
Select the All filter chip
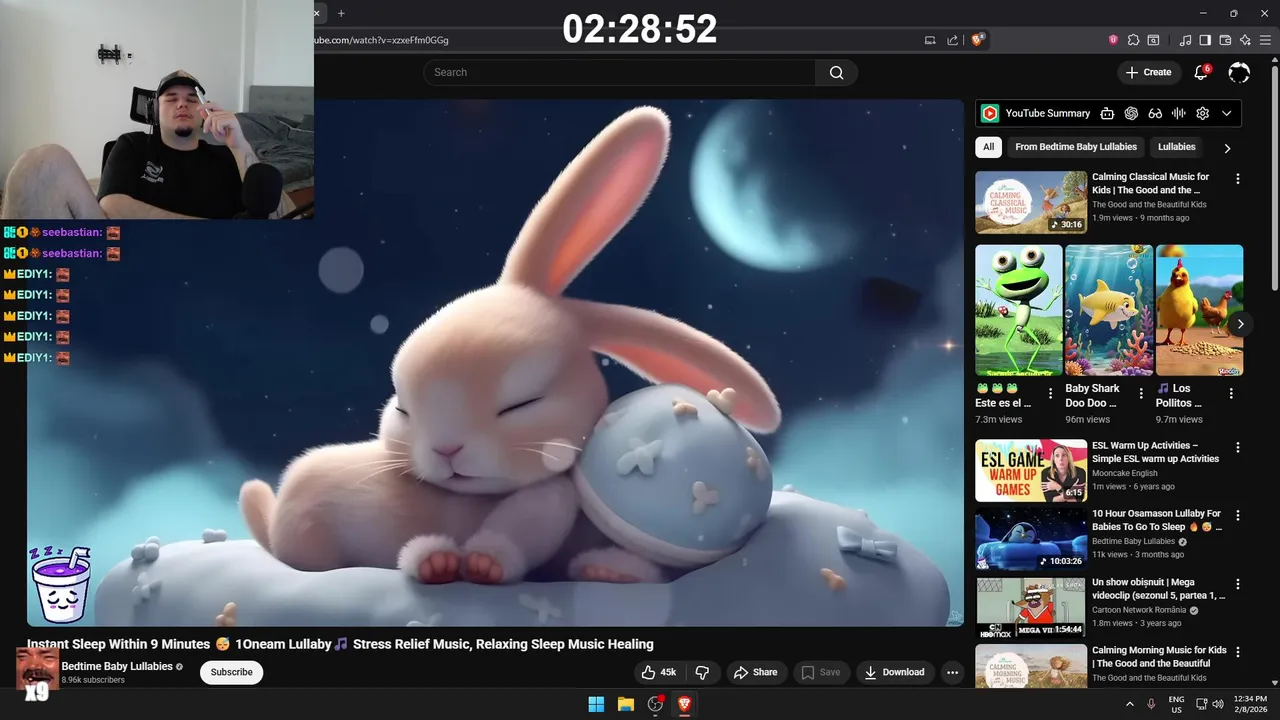(988, 147)
